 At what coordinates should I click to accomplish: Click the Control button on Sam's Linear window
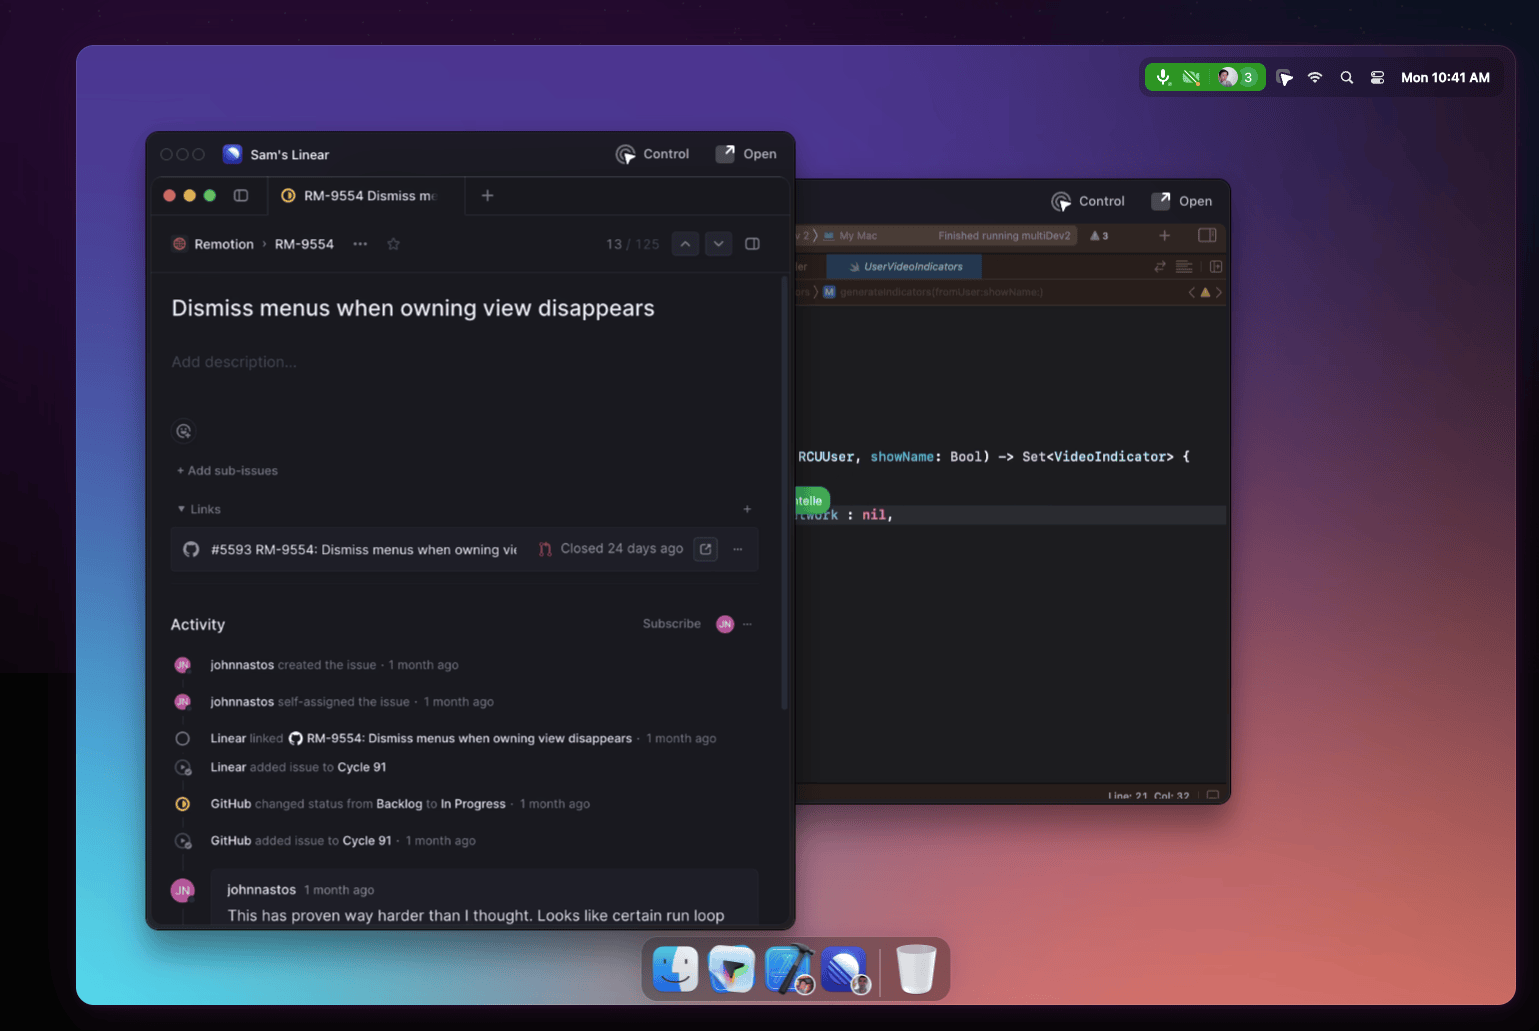pos(652,154)
